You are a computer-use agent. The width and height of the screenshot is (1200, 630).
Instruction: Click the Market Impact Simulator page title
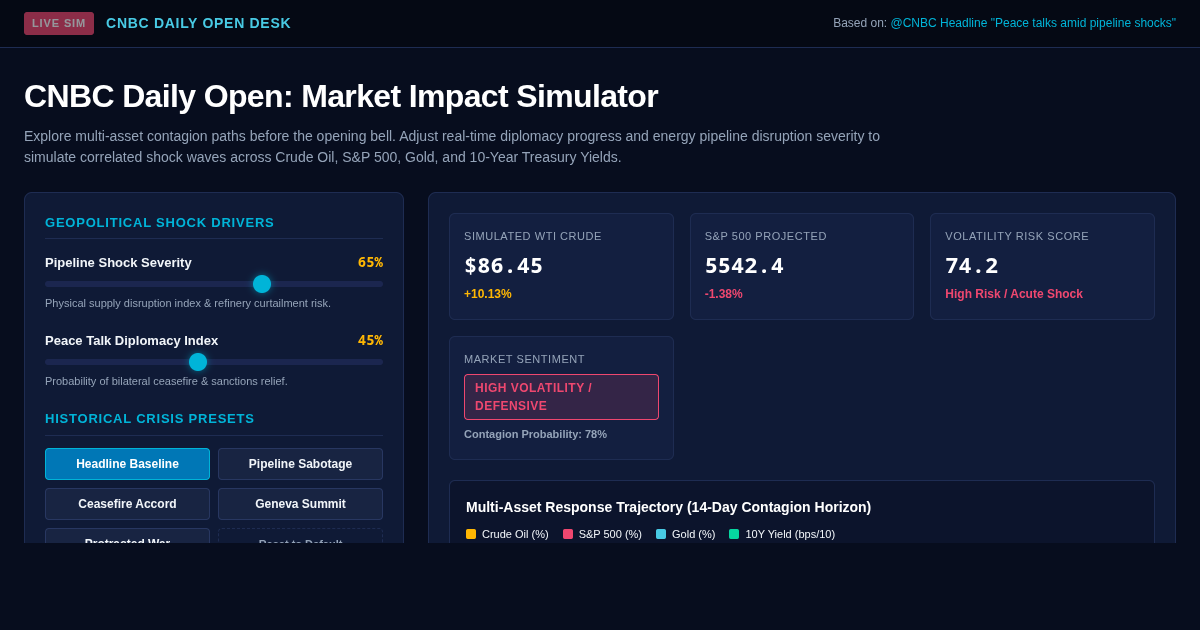341,96
